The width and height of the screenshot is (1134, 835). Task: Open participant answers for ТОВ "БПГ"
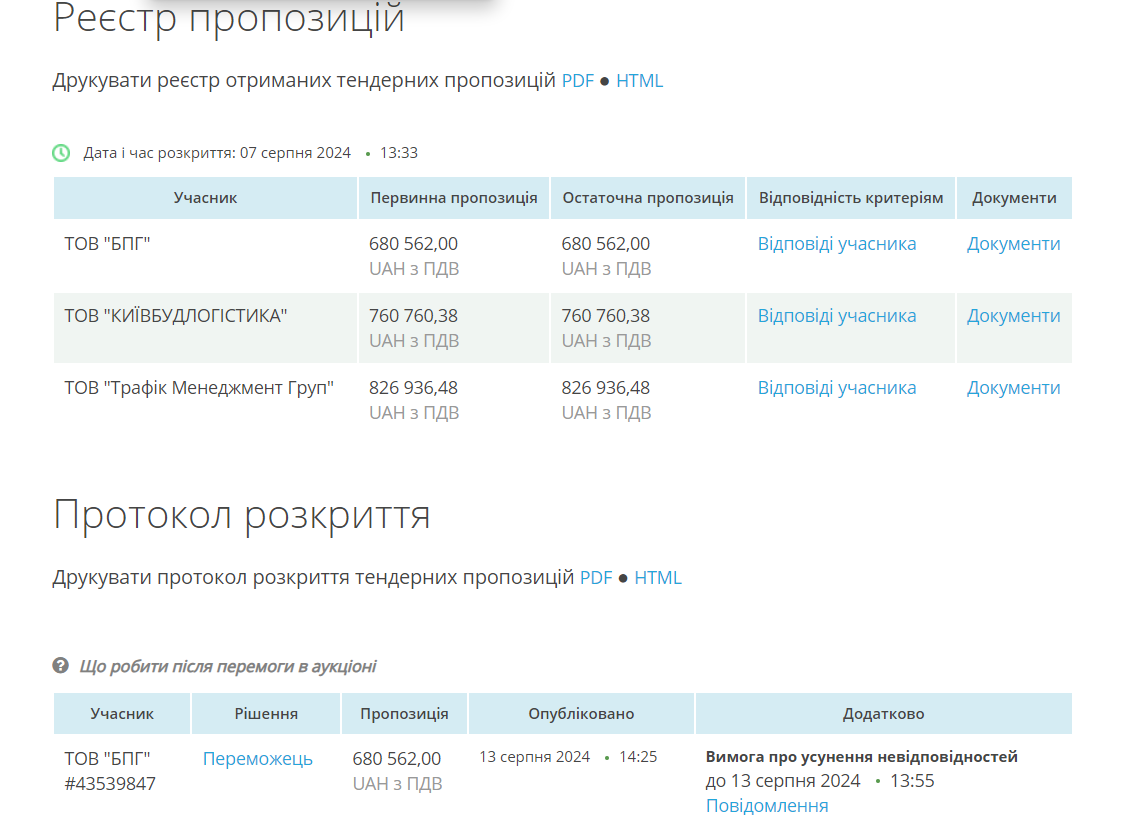pos(837,244)
